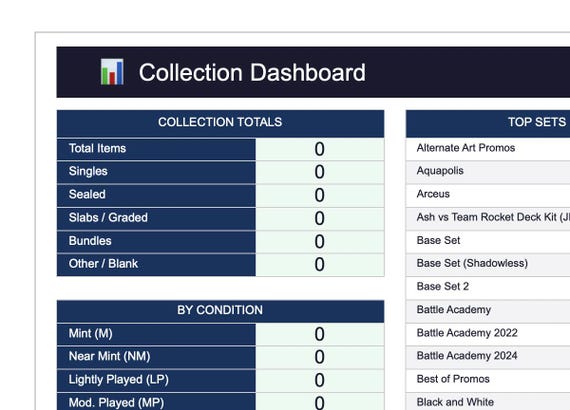570x410 pixels.
Task: Select the COLLECTION TOTALS header
Action: coord(220,123)
